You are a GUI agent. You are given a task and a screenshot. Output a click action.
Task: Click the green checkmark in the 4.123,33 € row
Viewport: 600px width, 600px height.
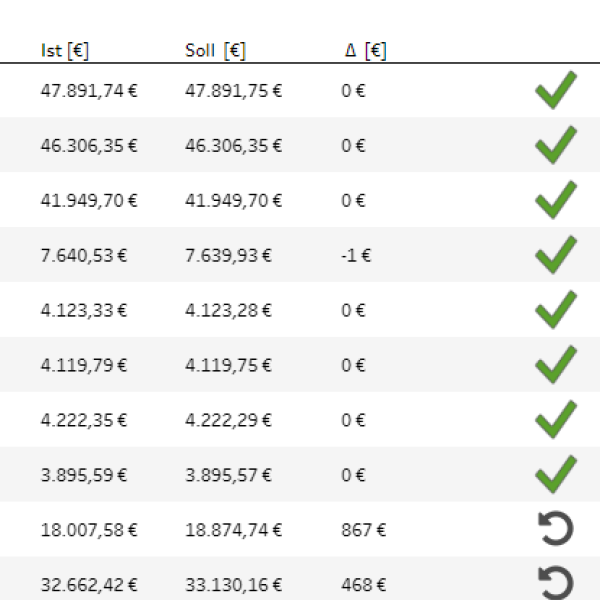tap(556, 310)
